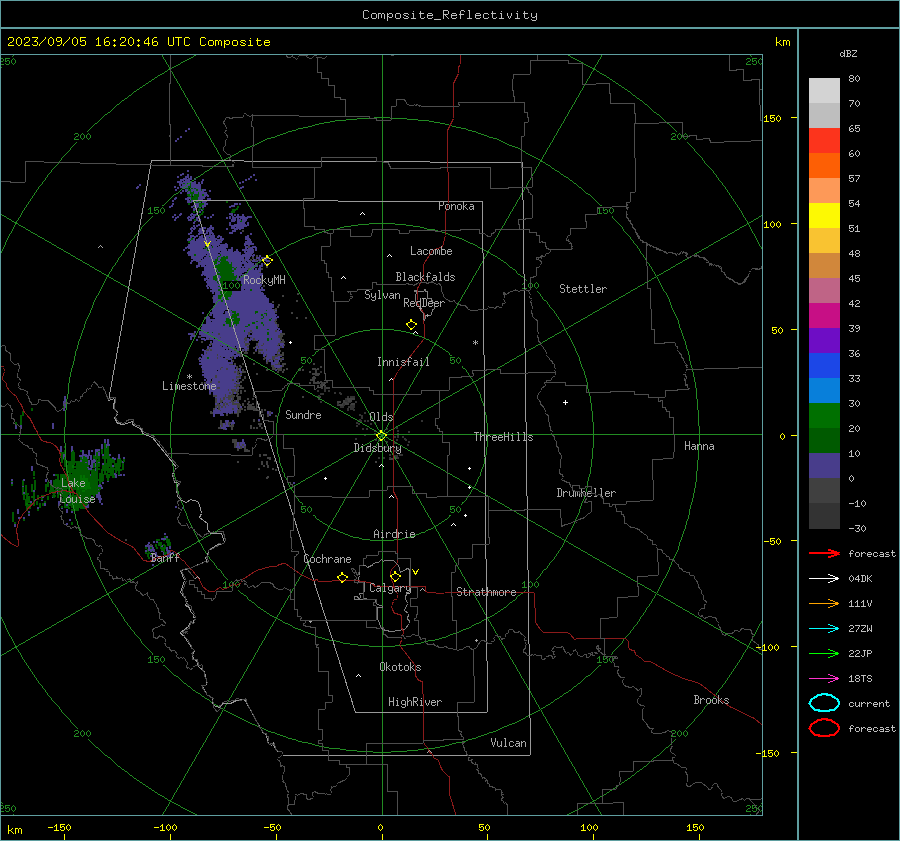Click the Drumheller city label
The width and height of the screenshot is (900, 841).
[x=586, y=493]
